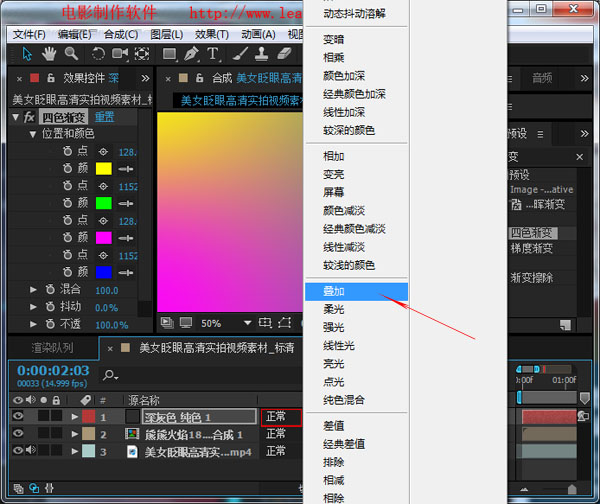Image resolution: width=600 pixels, height=504 pixels.
Task: Toggle solo switch for layer 1
Action: (44, 416)
